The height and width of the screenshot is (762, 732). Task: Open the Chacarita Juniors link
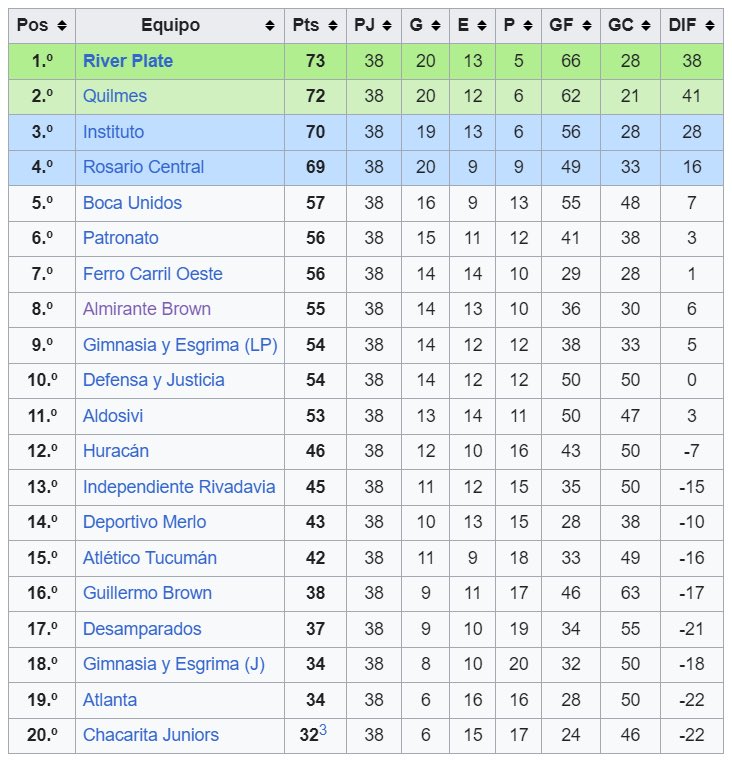click(151, 735)
